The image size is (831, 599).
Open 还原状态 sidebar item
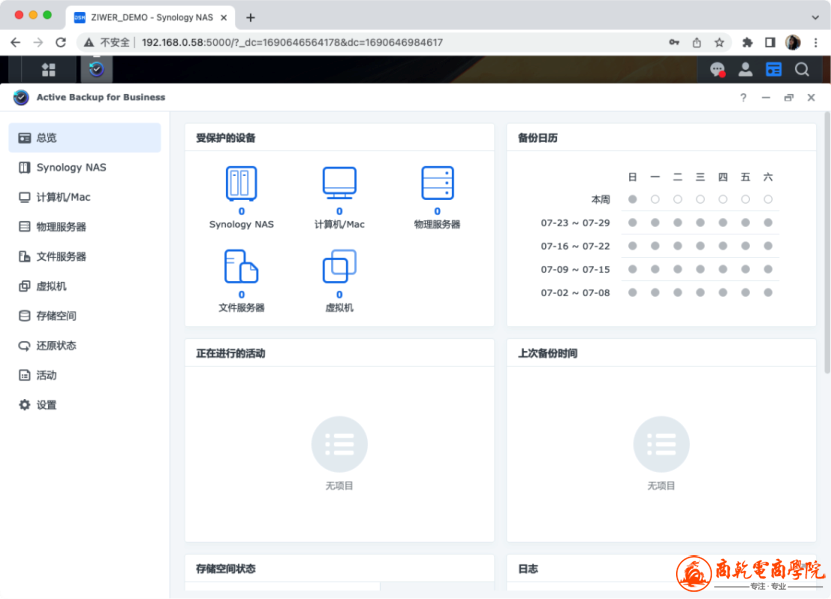coord(85,346)
